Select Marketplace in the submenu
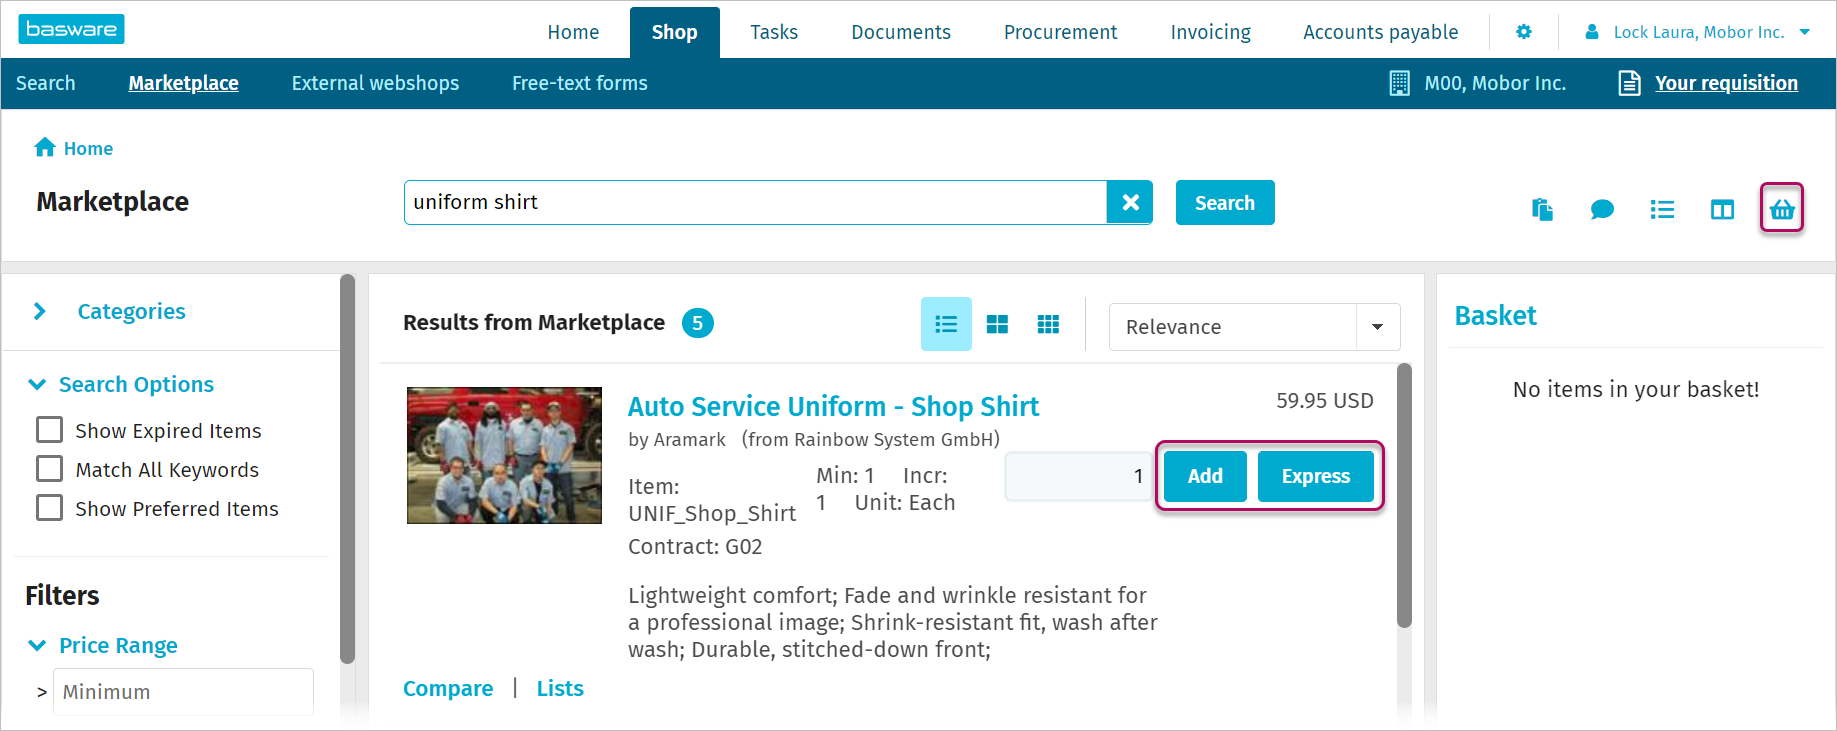This screenshot has height=731, width=1837. (183, 83)
